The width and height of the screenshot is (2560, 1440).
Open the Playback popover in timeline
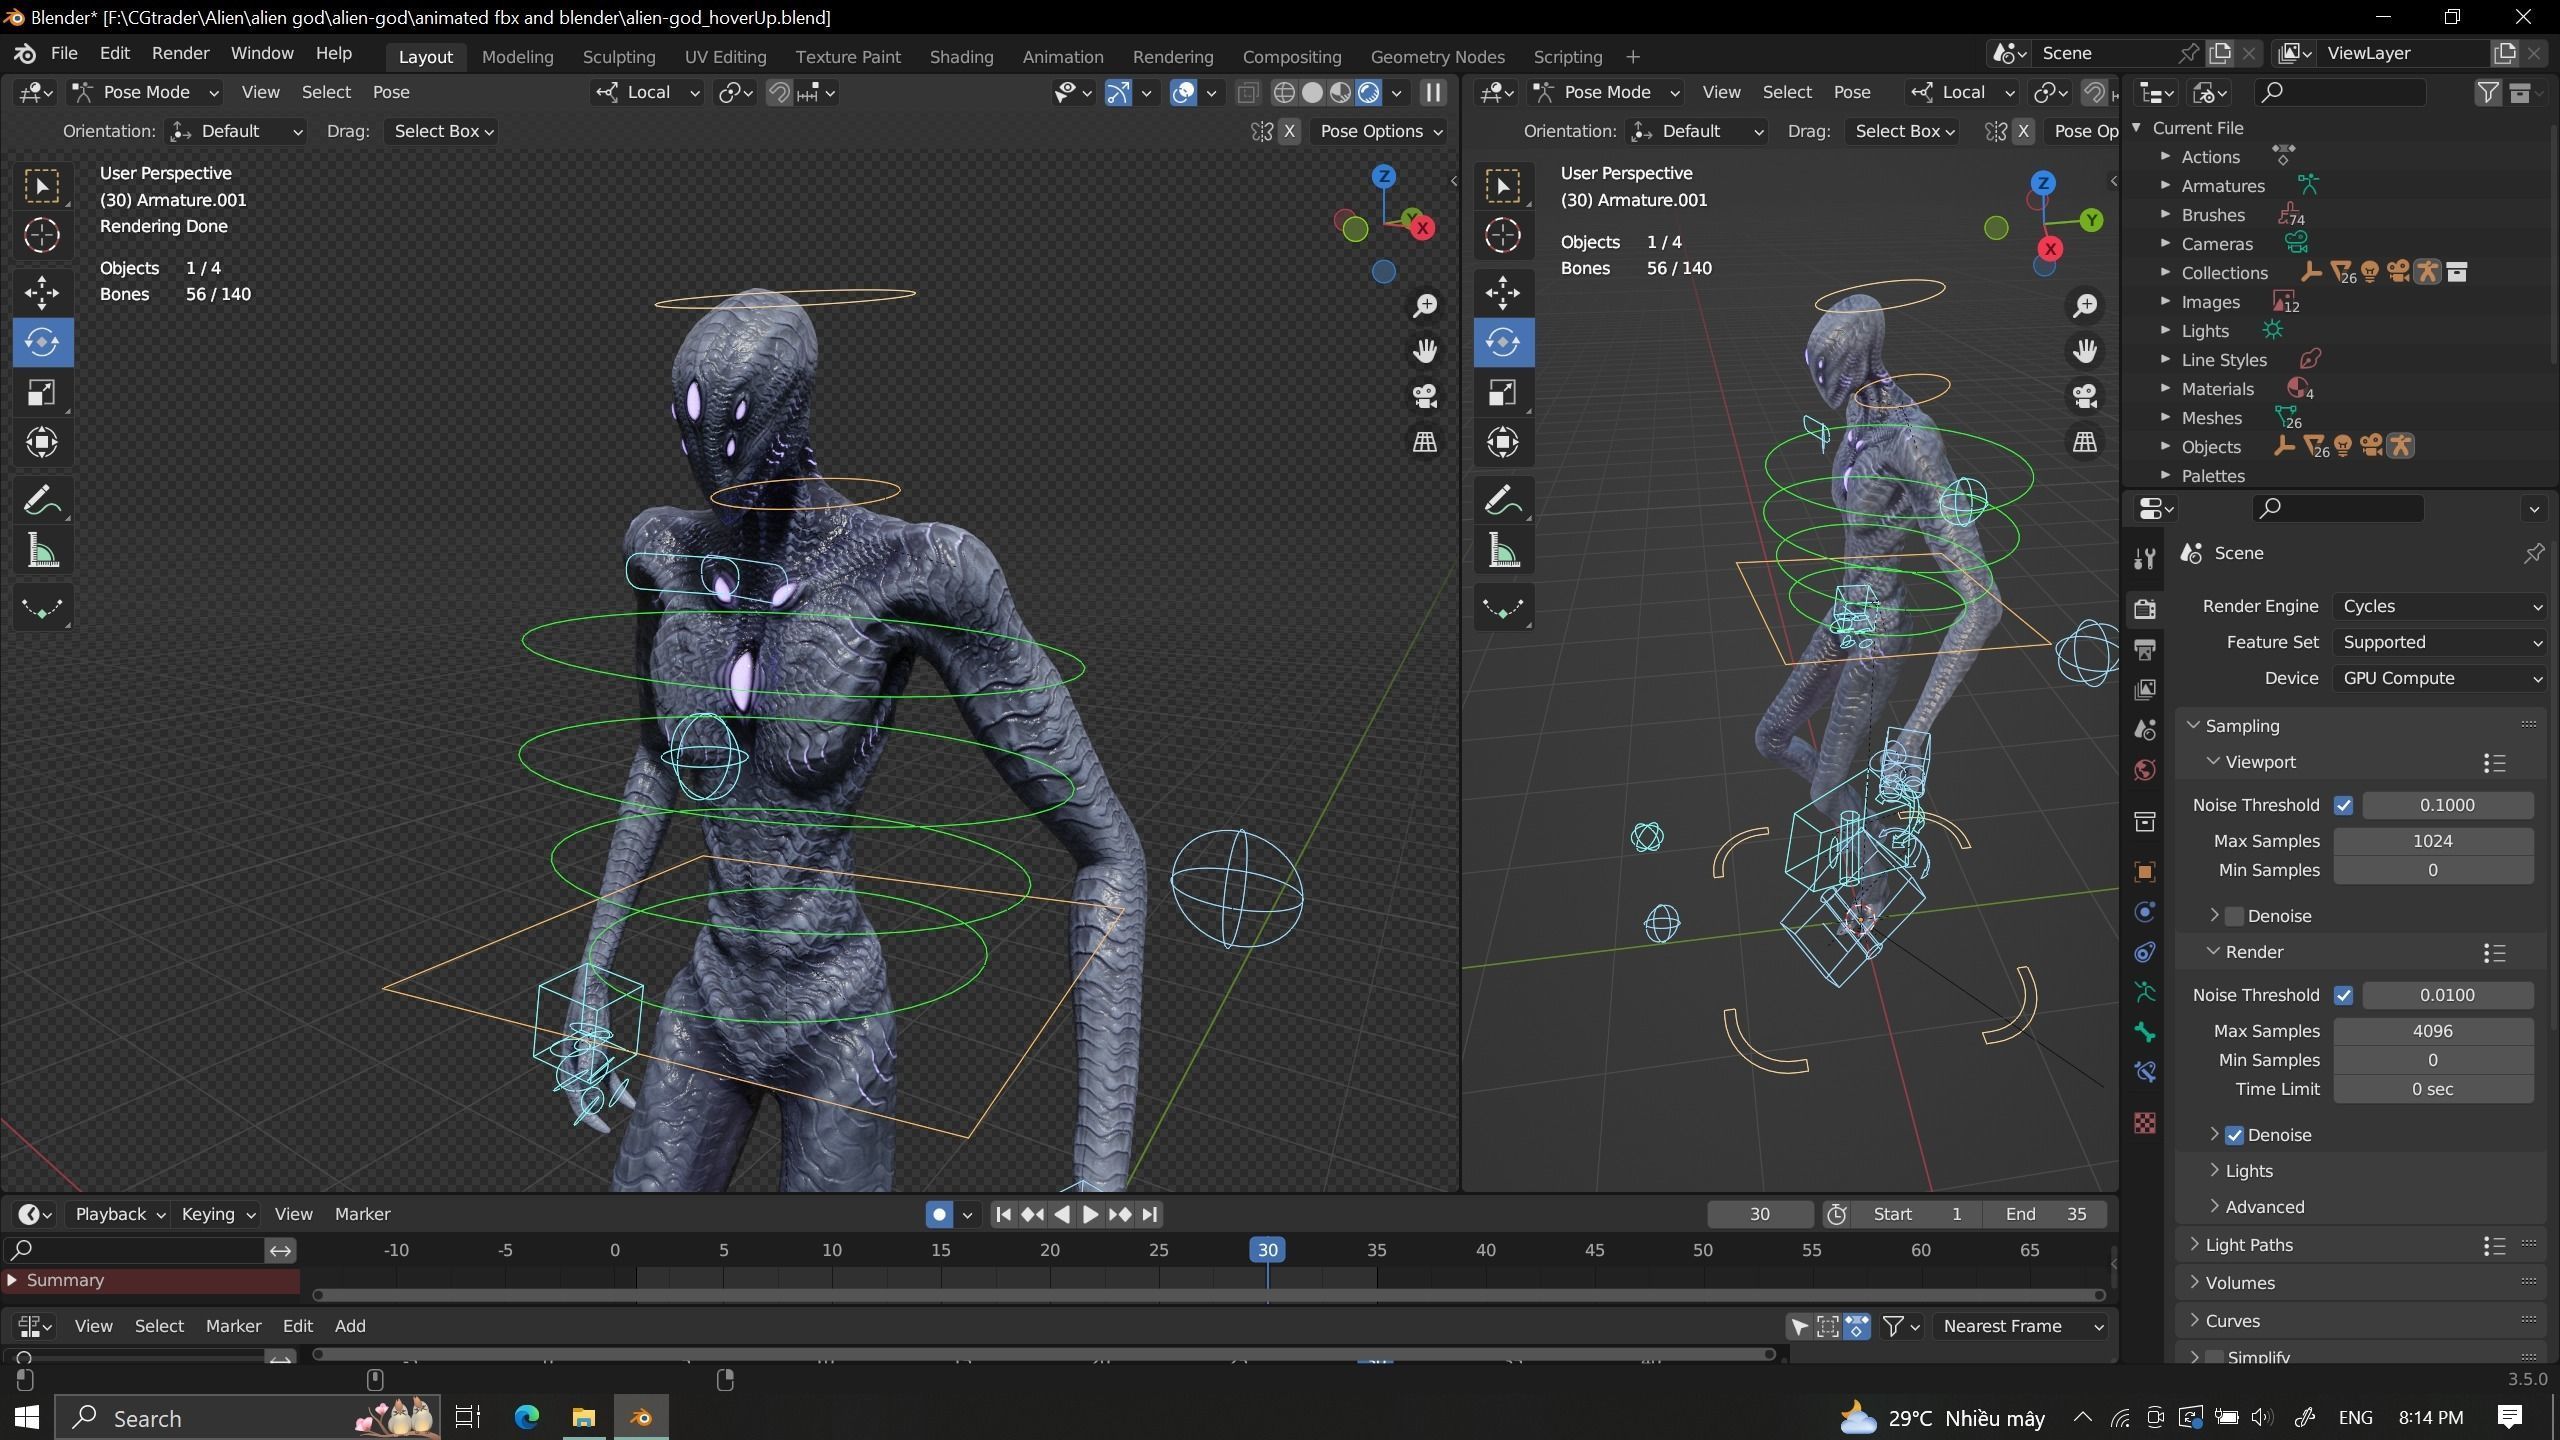[x=120, y=1214]
